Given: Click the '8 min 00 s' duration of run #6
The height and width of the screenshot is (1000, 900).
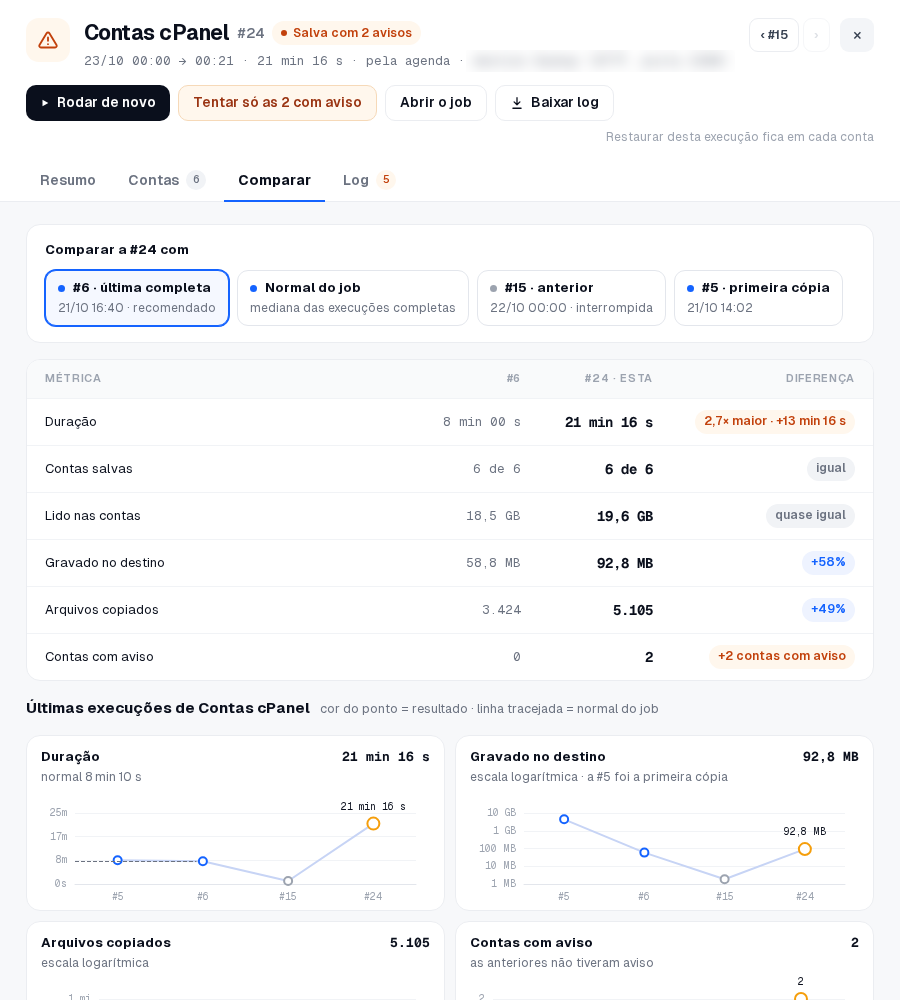Looking at the screenshot, I should 482,422.
